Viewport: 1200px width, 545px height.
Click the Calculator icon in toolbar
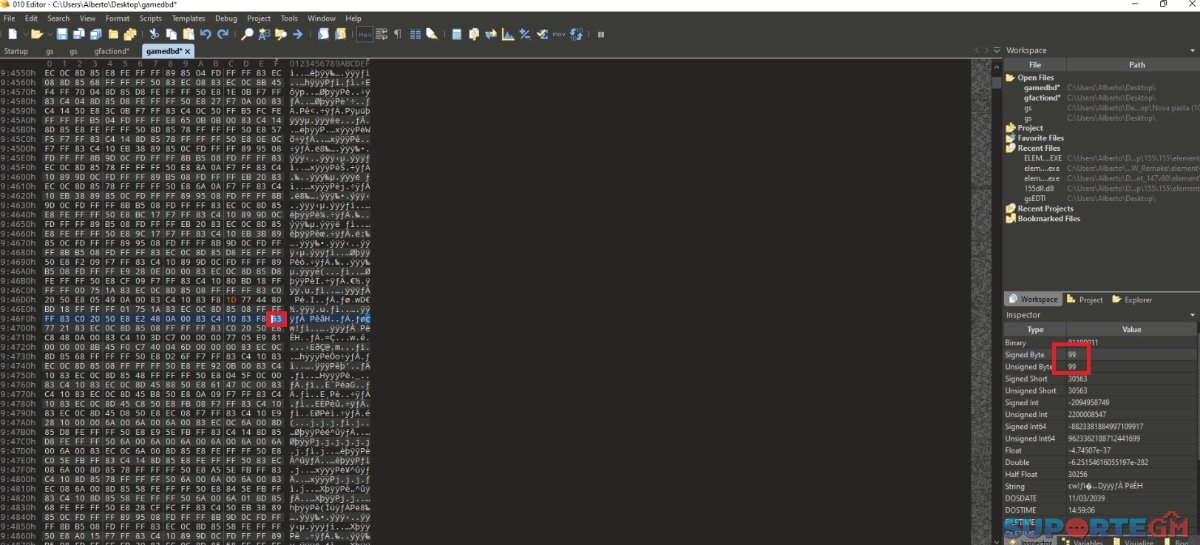pos(456,34)
